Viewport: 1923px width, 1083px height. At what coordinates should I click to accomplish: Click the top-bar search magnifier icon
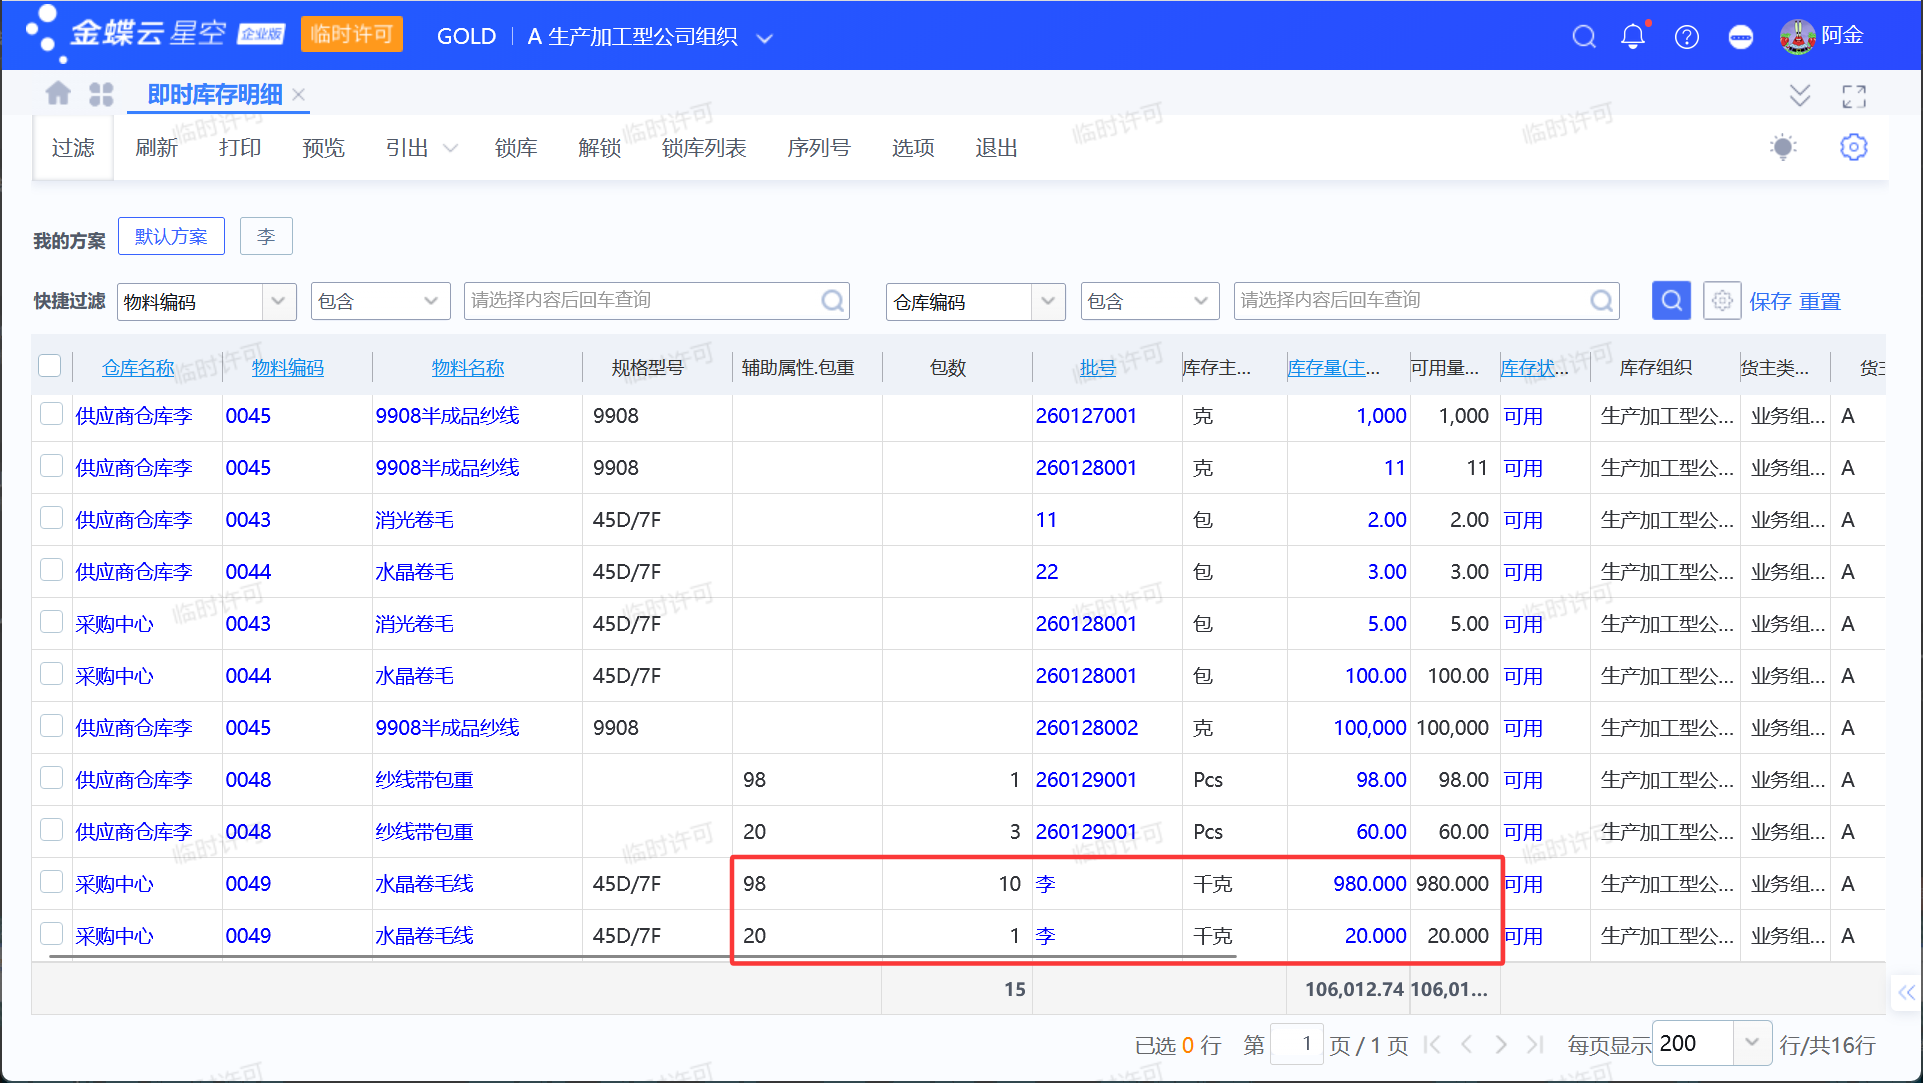tap(1583, 37)
